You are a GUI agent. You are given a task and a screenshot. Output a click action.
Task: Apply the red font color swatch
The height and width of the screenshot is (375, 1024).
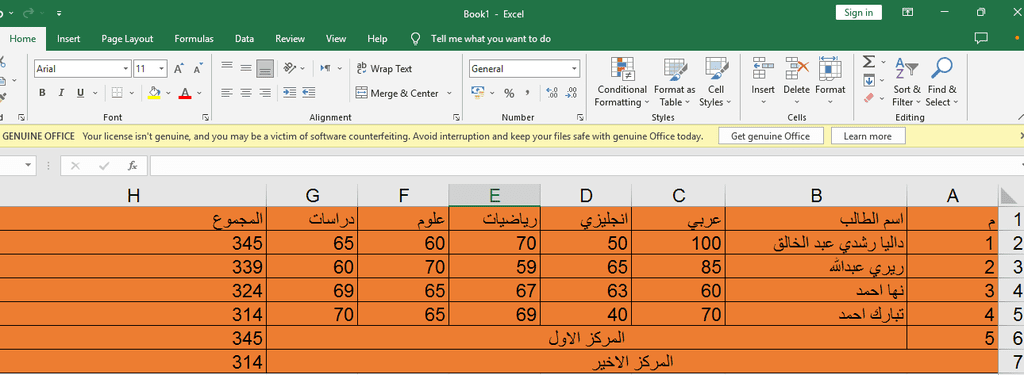[185, 93]
